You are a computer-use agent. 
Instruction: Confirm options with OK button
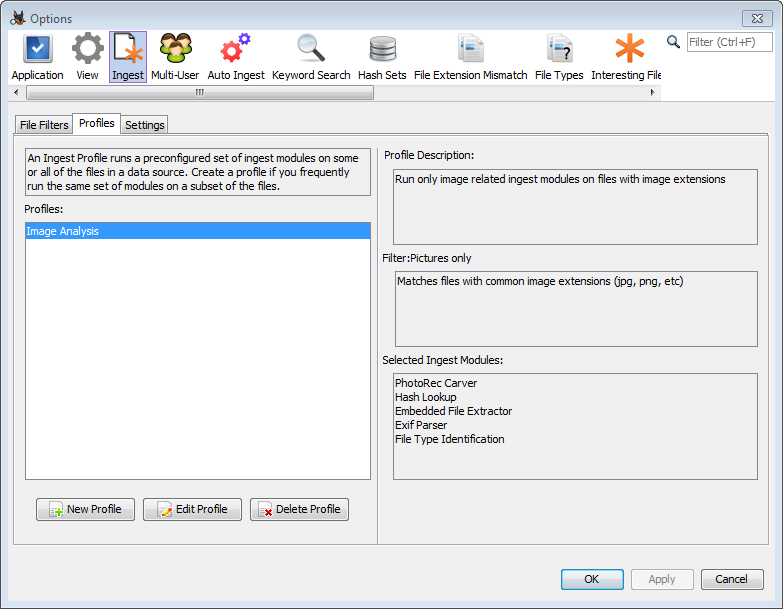coord(592,579)
